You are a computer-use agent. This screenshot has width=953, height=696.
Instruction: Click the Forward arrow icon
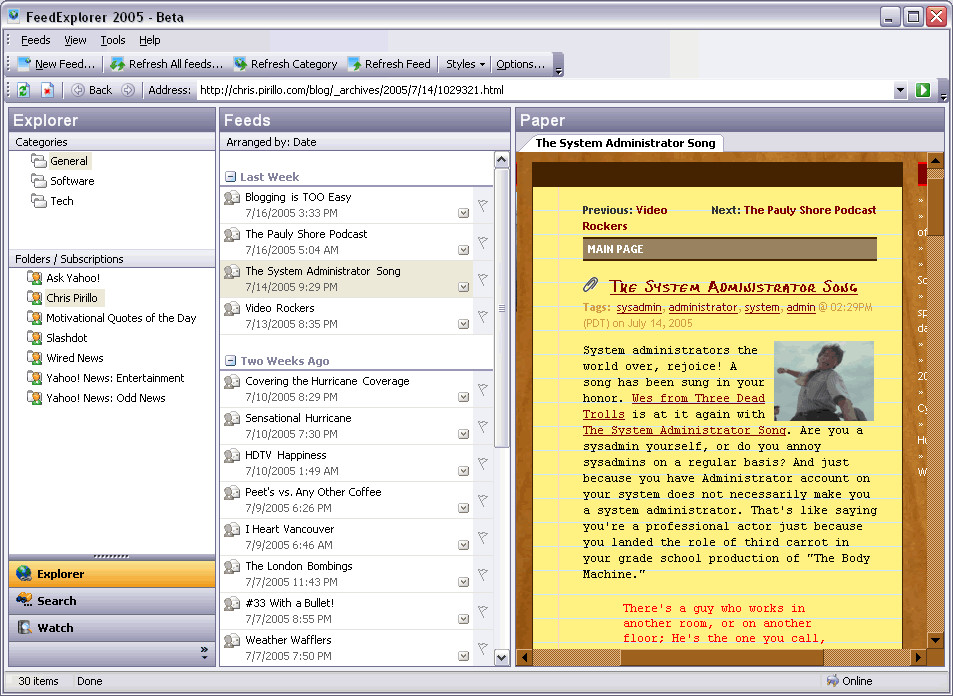point(128,90)
